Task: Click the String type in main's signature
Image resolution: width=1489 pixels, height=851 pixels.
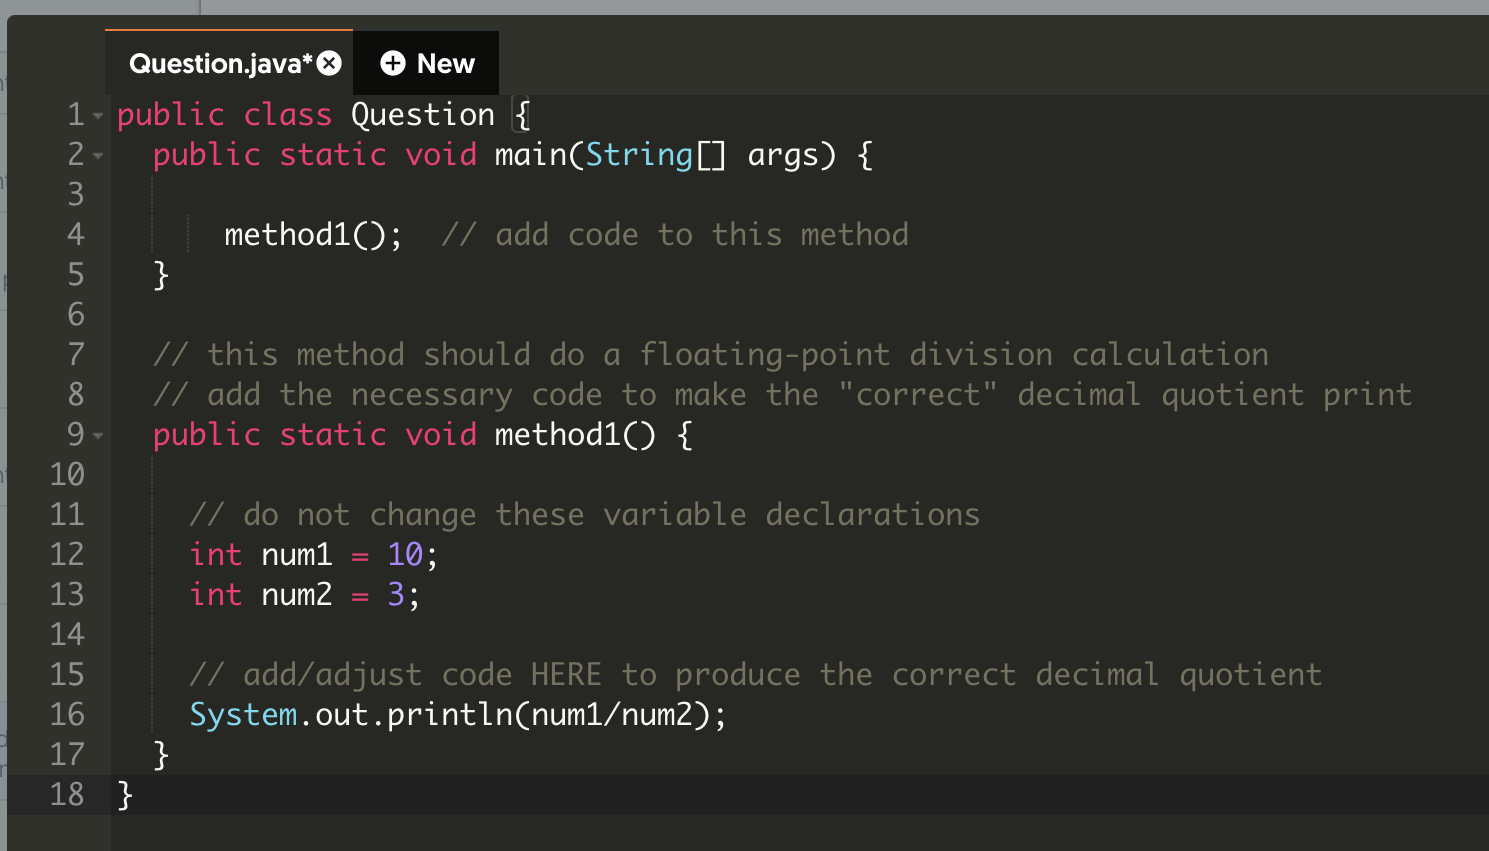Action: pos(640,154)
